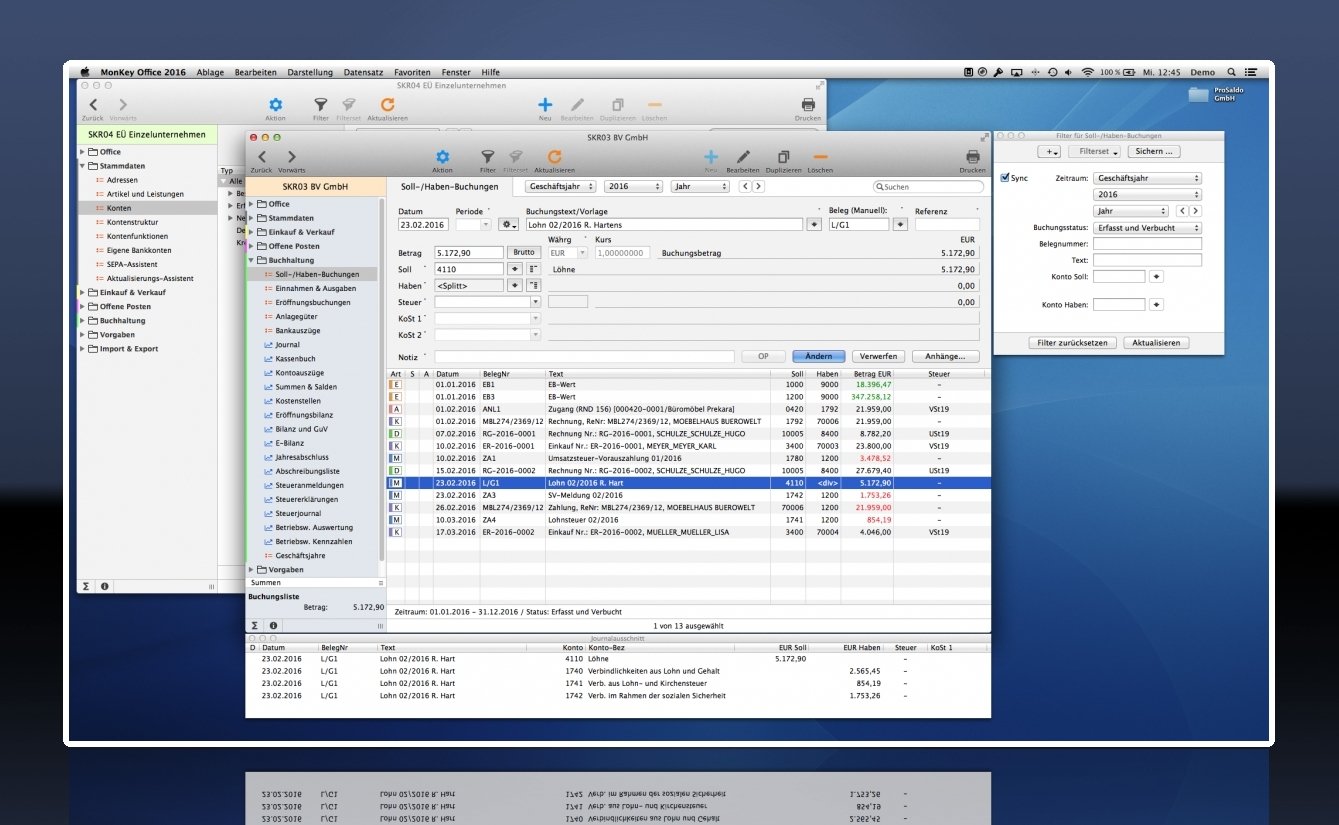
Task: Expand the Vorgaben folder in SKR03 sidebar
Action: [252, 569]
